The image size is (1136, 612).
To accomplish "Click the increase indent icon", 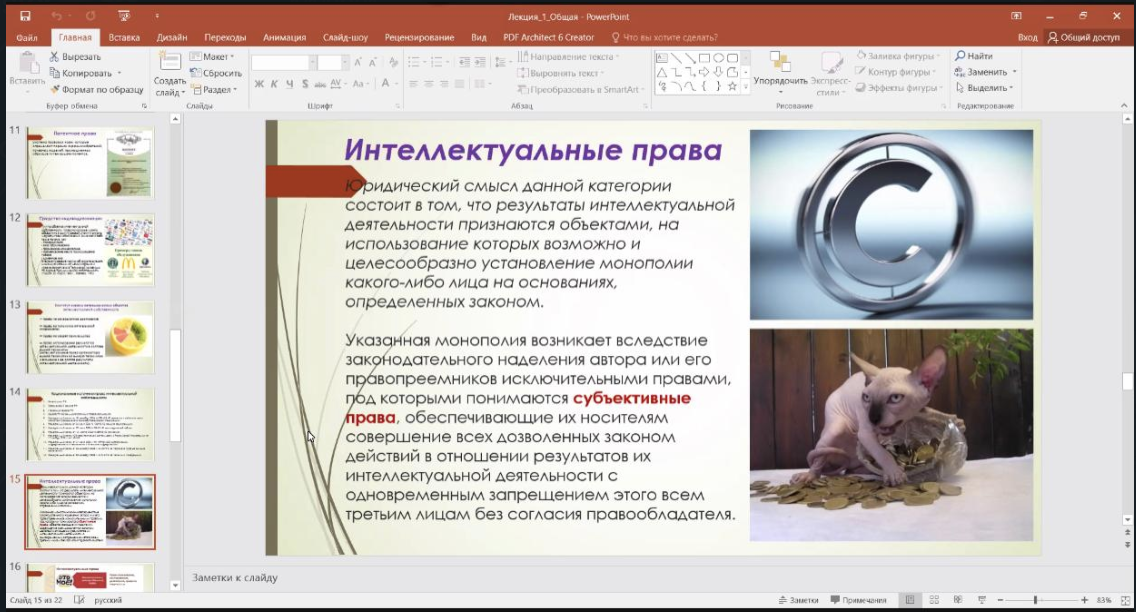I will click(480, 62).
